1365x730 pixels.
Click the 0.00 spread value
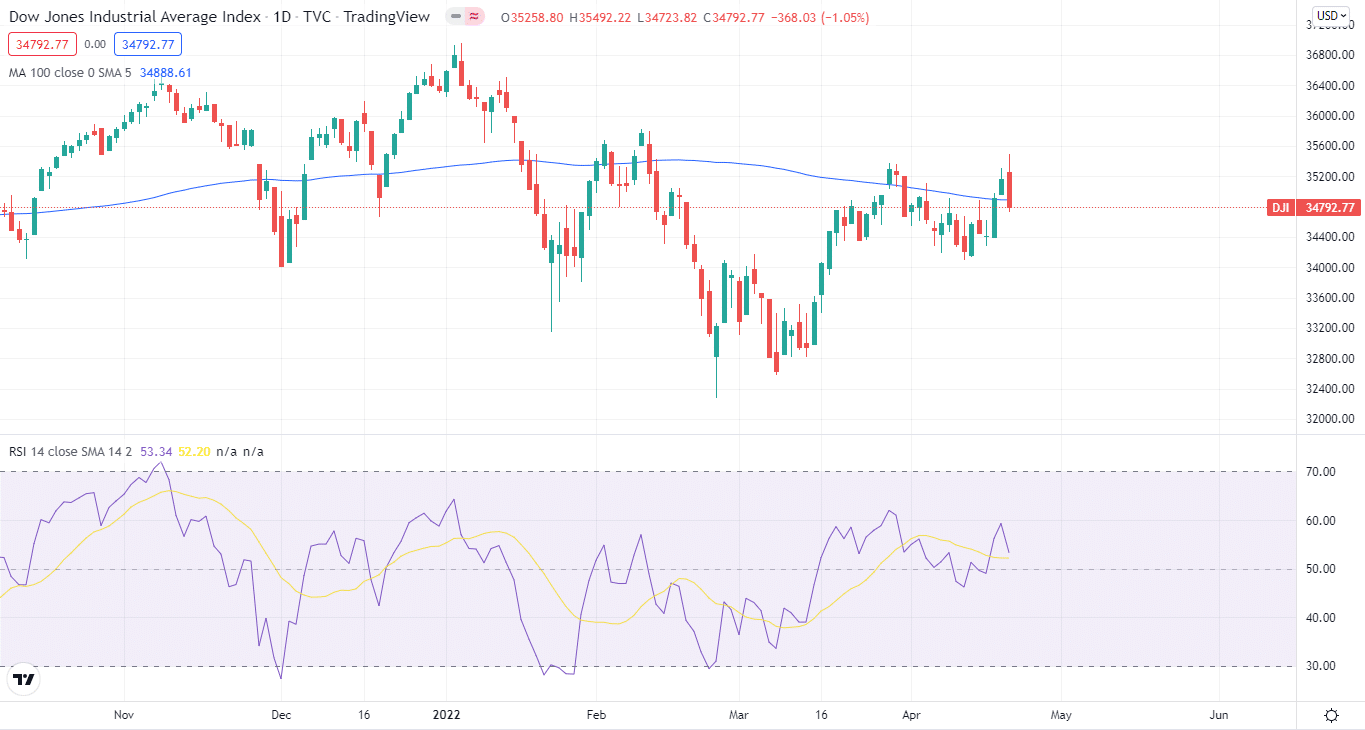[95, 44]
